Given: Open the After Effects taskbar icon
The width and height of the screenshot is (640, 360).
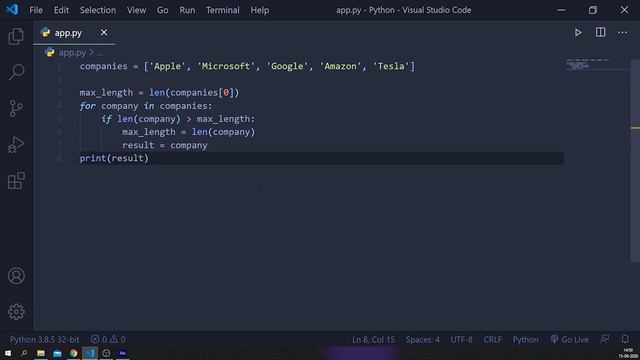Looking at the screenshot, I should tap(122, 353).
